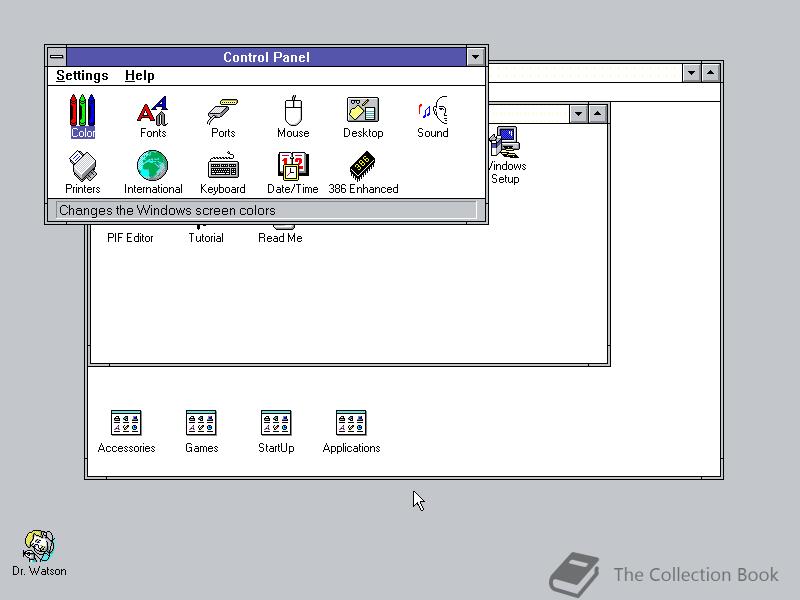800x600 pixels.
Task: Minimize the Program Manager window
Action: point(691,72)
